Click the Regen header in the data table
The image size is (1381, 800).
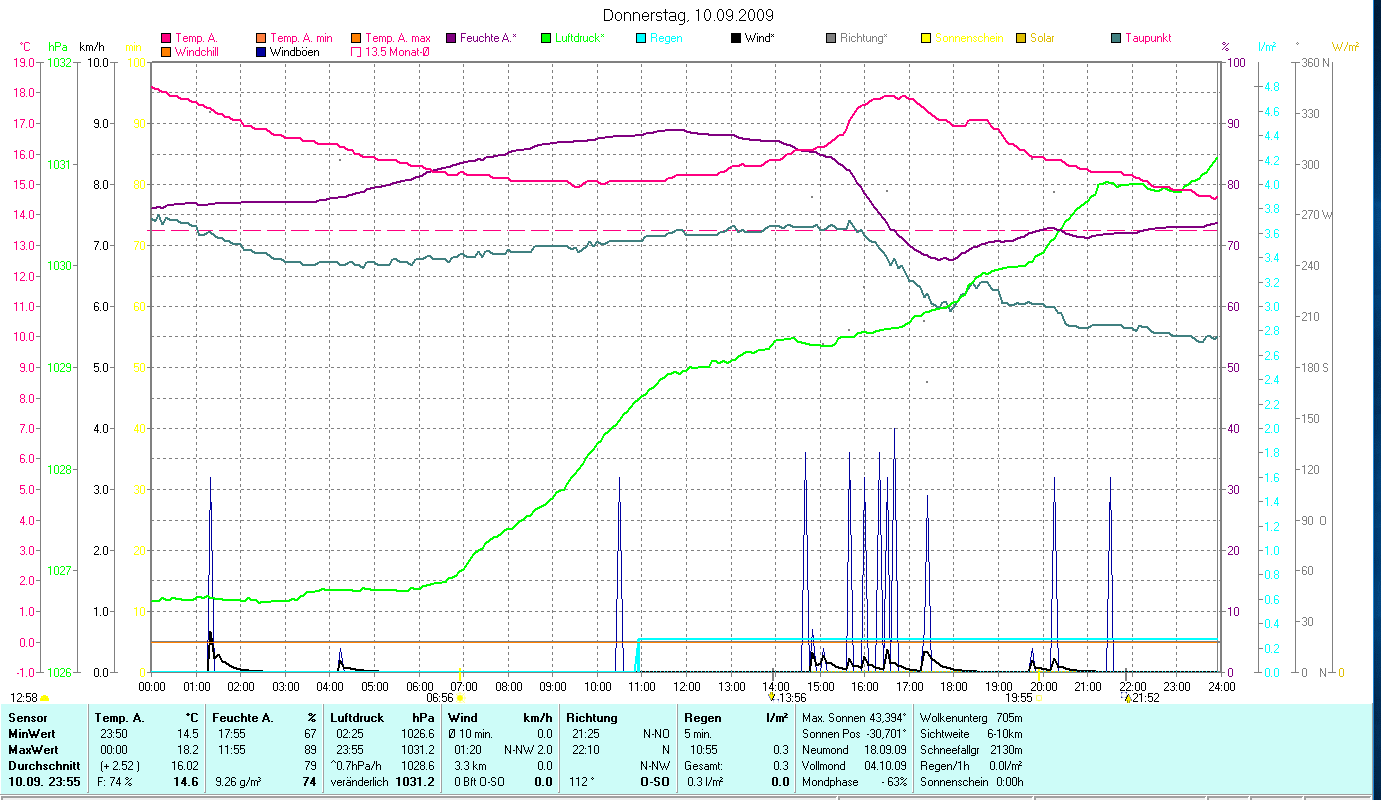[x=701, y=718]
